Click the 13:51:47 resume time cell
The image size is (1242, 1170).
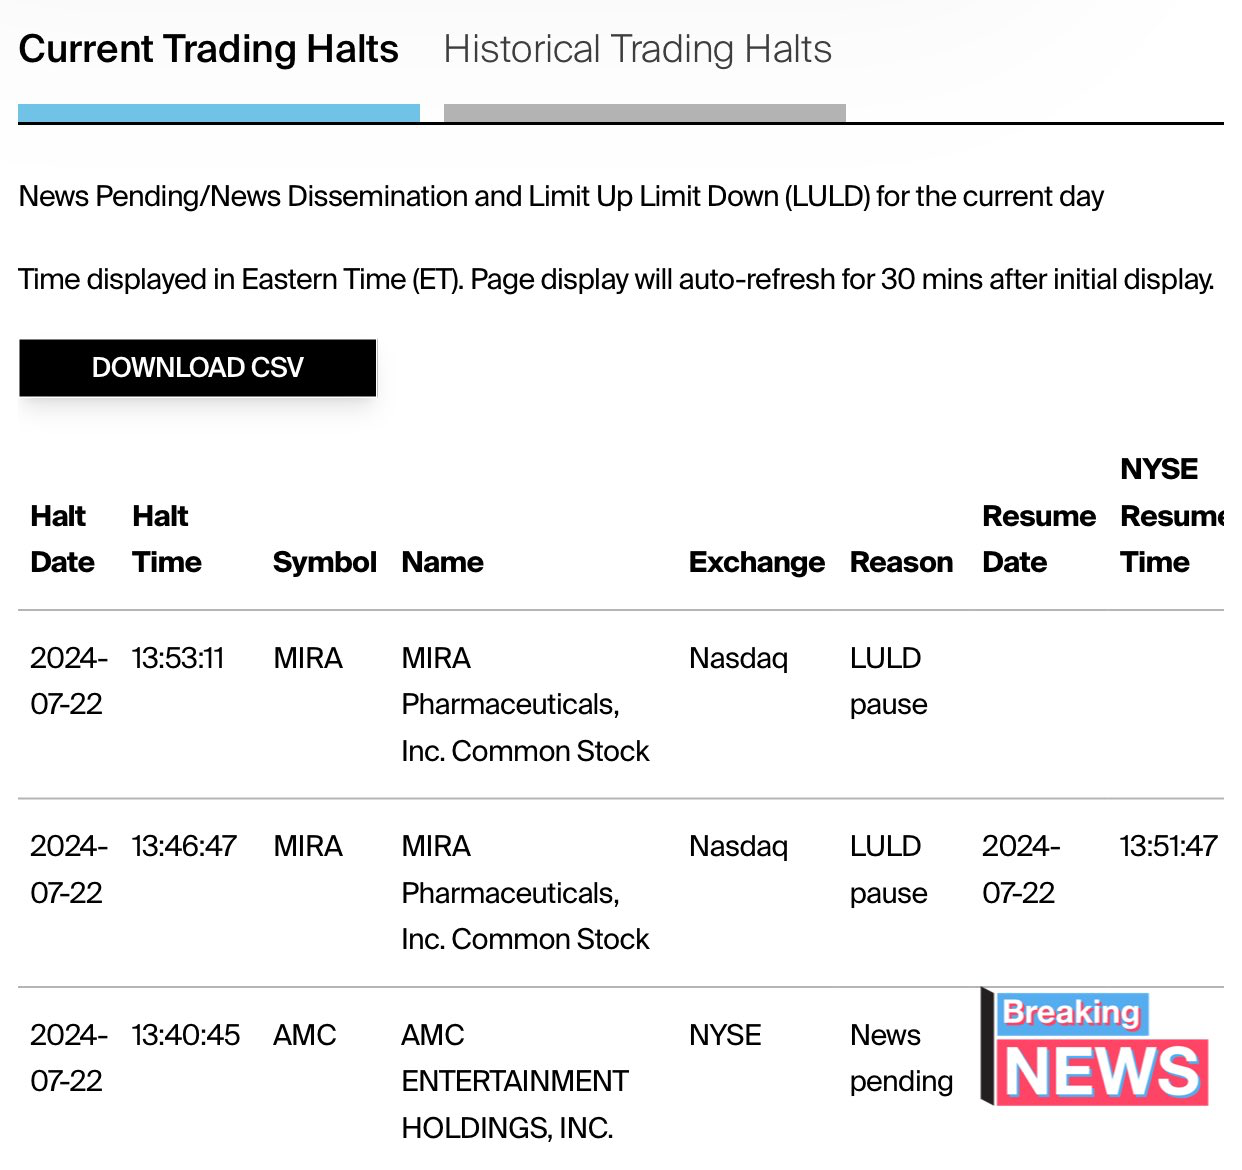(1168, 846)
